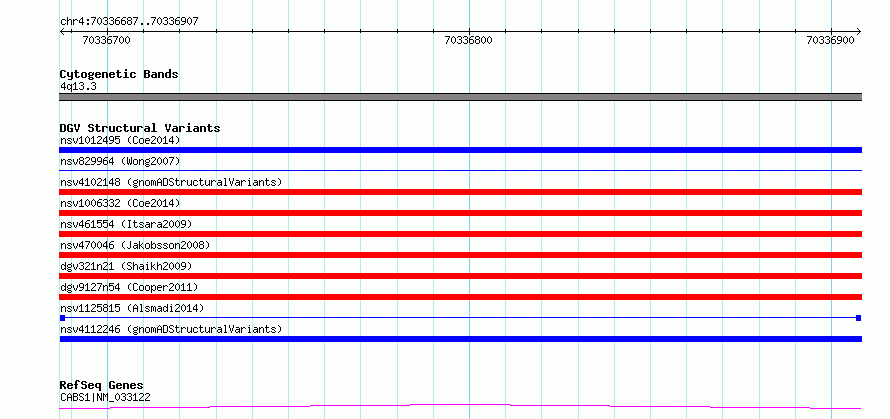Click the nsv4112246 (gnomADStructuralVariants) label
This screenshot has width=890, height=419.
(x=171, y=329)
